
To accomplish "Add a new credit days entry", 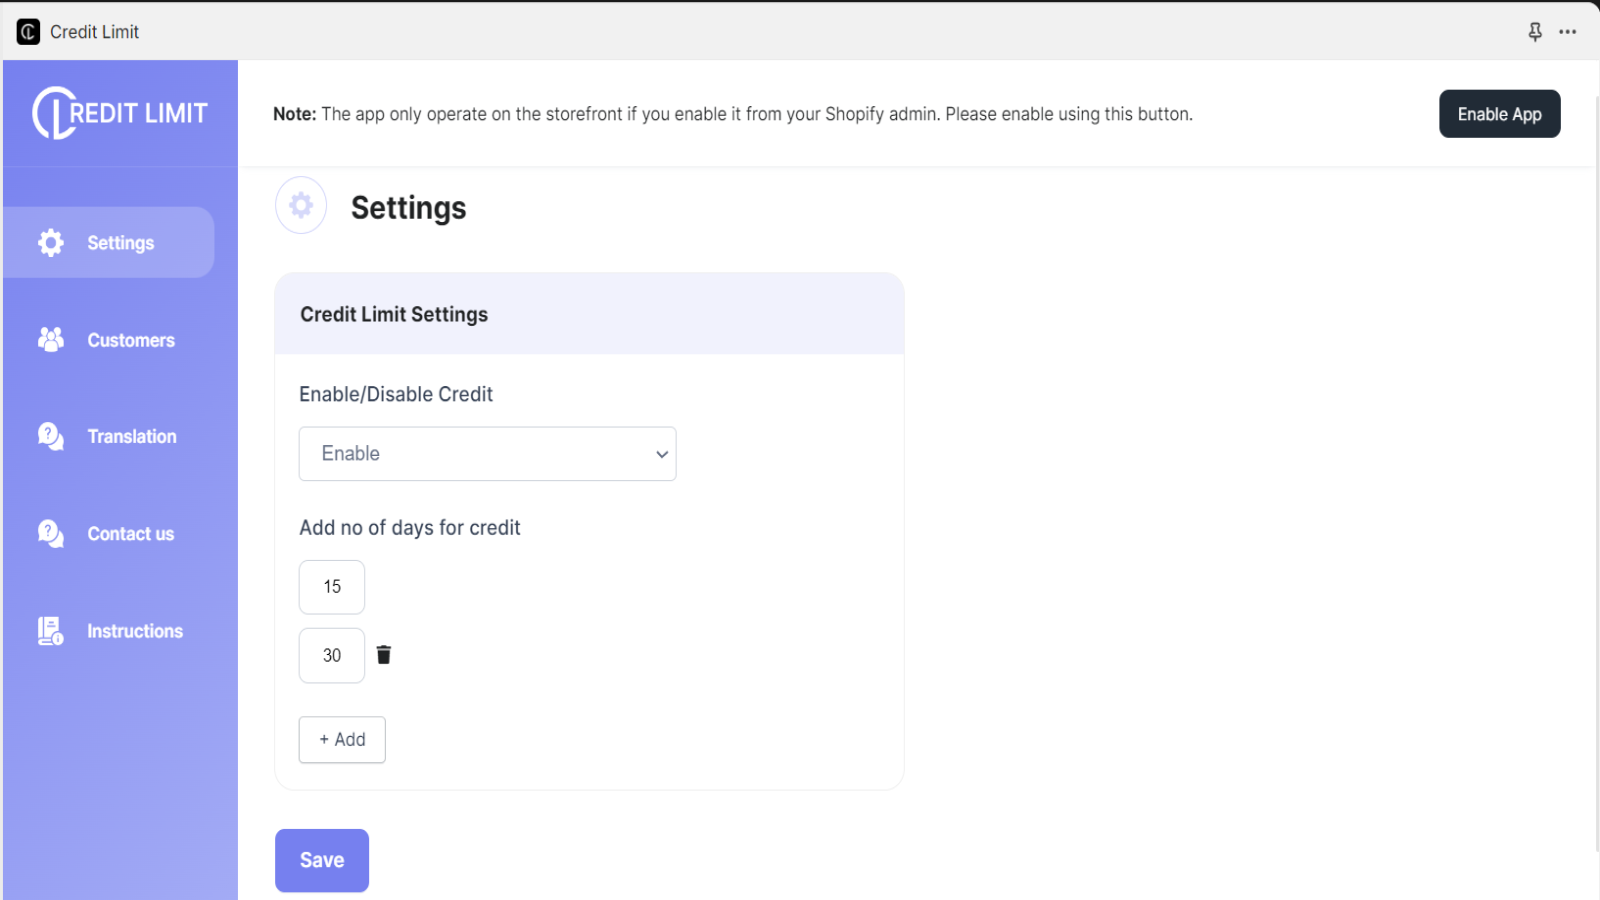I will 341,739.
